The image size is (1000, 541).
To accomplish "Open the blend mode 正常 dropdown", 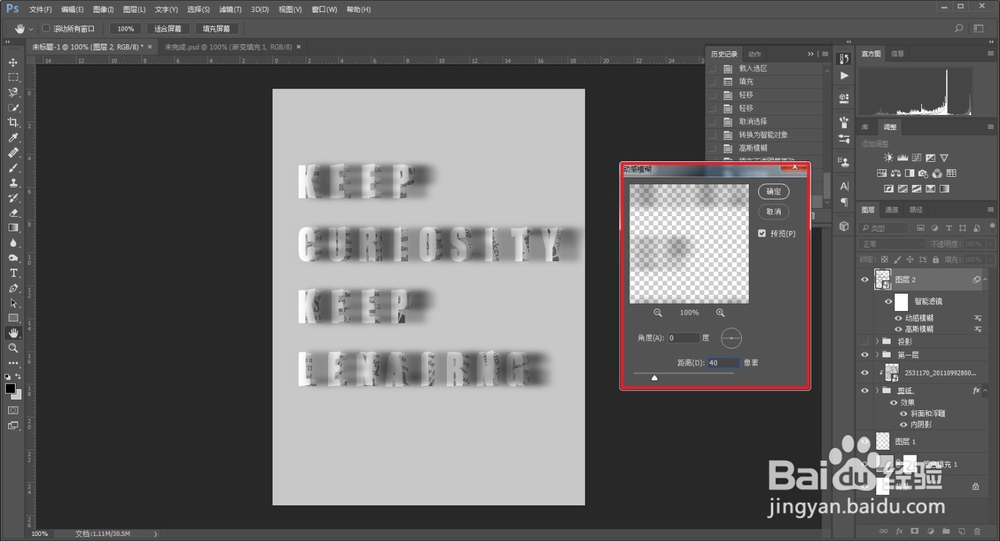I will (x=892, y=244).
